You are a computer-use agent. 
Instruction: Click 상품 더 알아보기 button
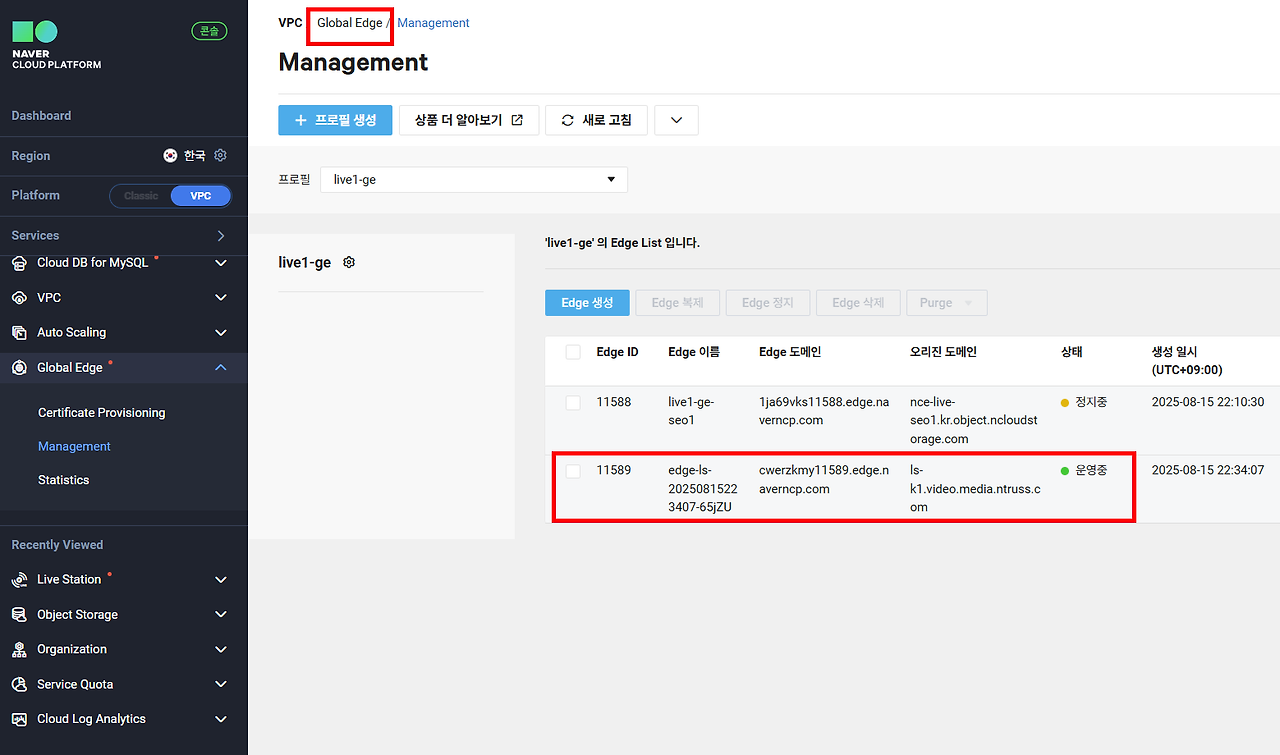469,120
